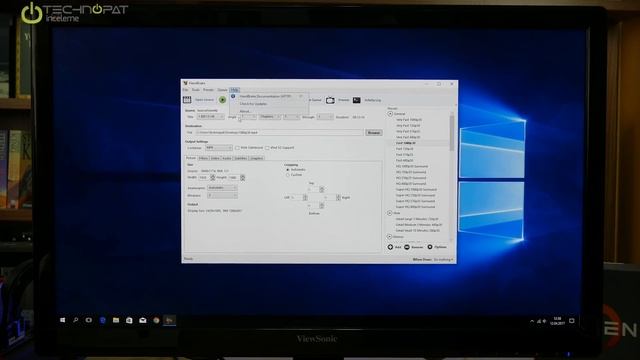The width and height of the screenshot is (640, 360).
Task: Open the When Done dropdown
Action: pos(443,260)
